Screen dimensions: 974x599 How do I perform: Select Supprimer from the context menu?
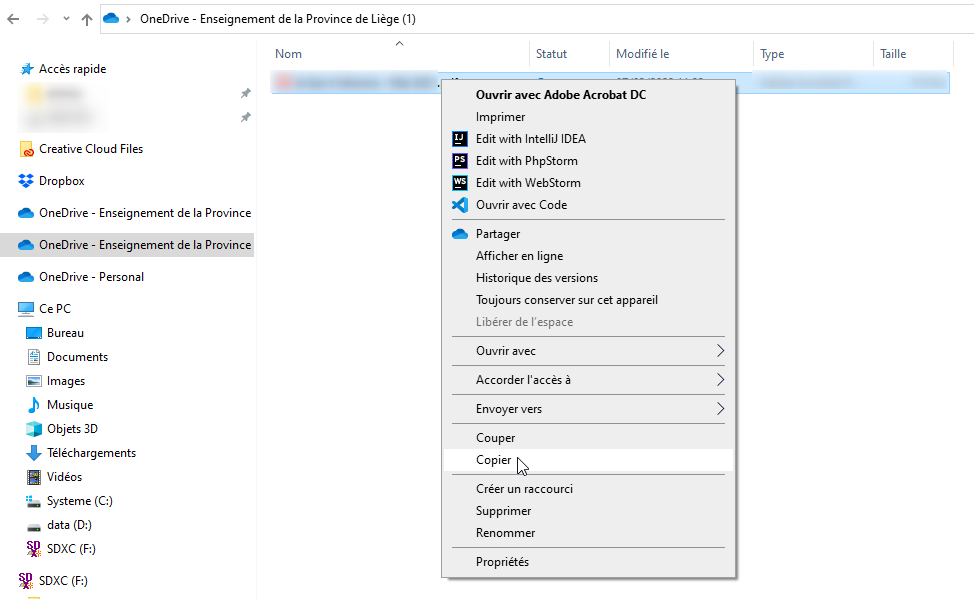click(x=503, y=511)
